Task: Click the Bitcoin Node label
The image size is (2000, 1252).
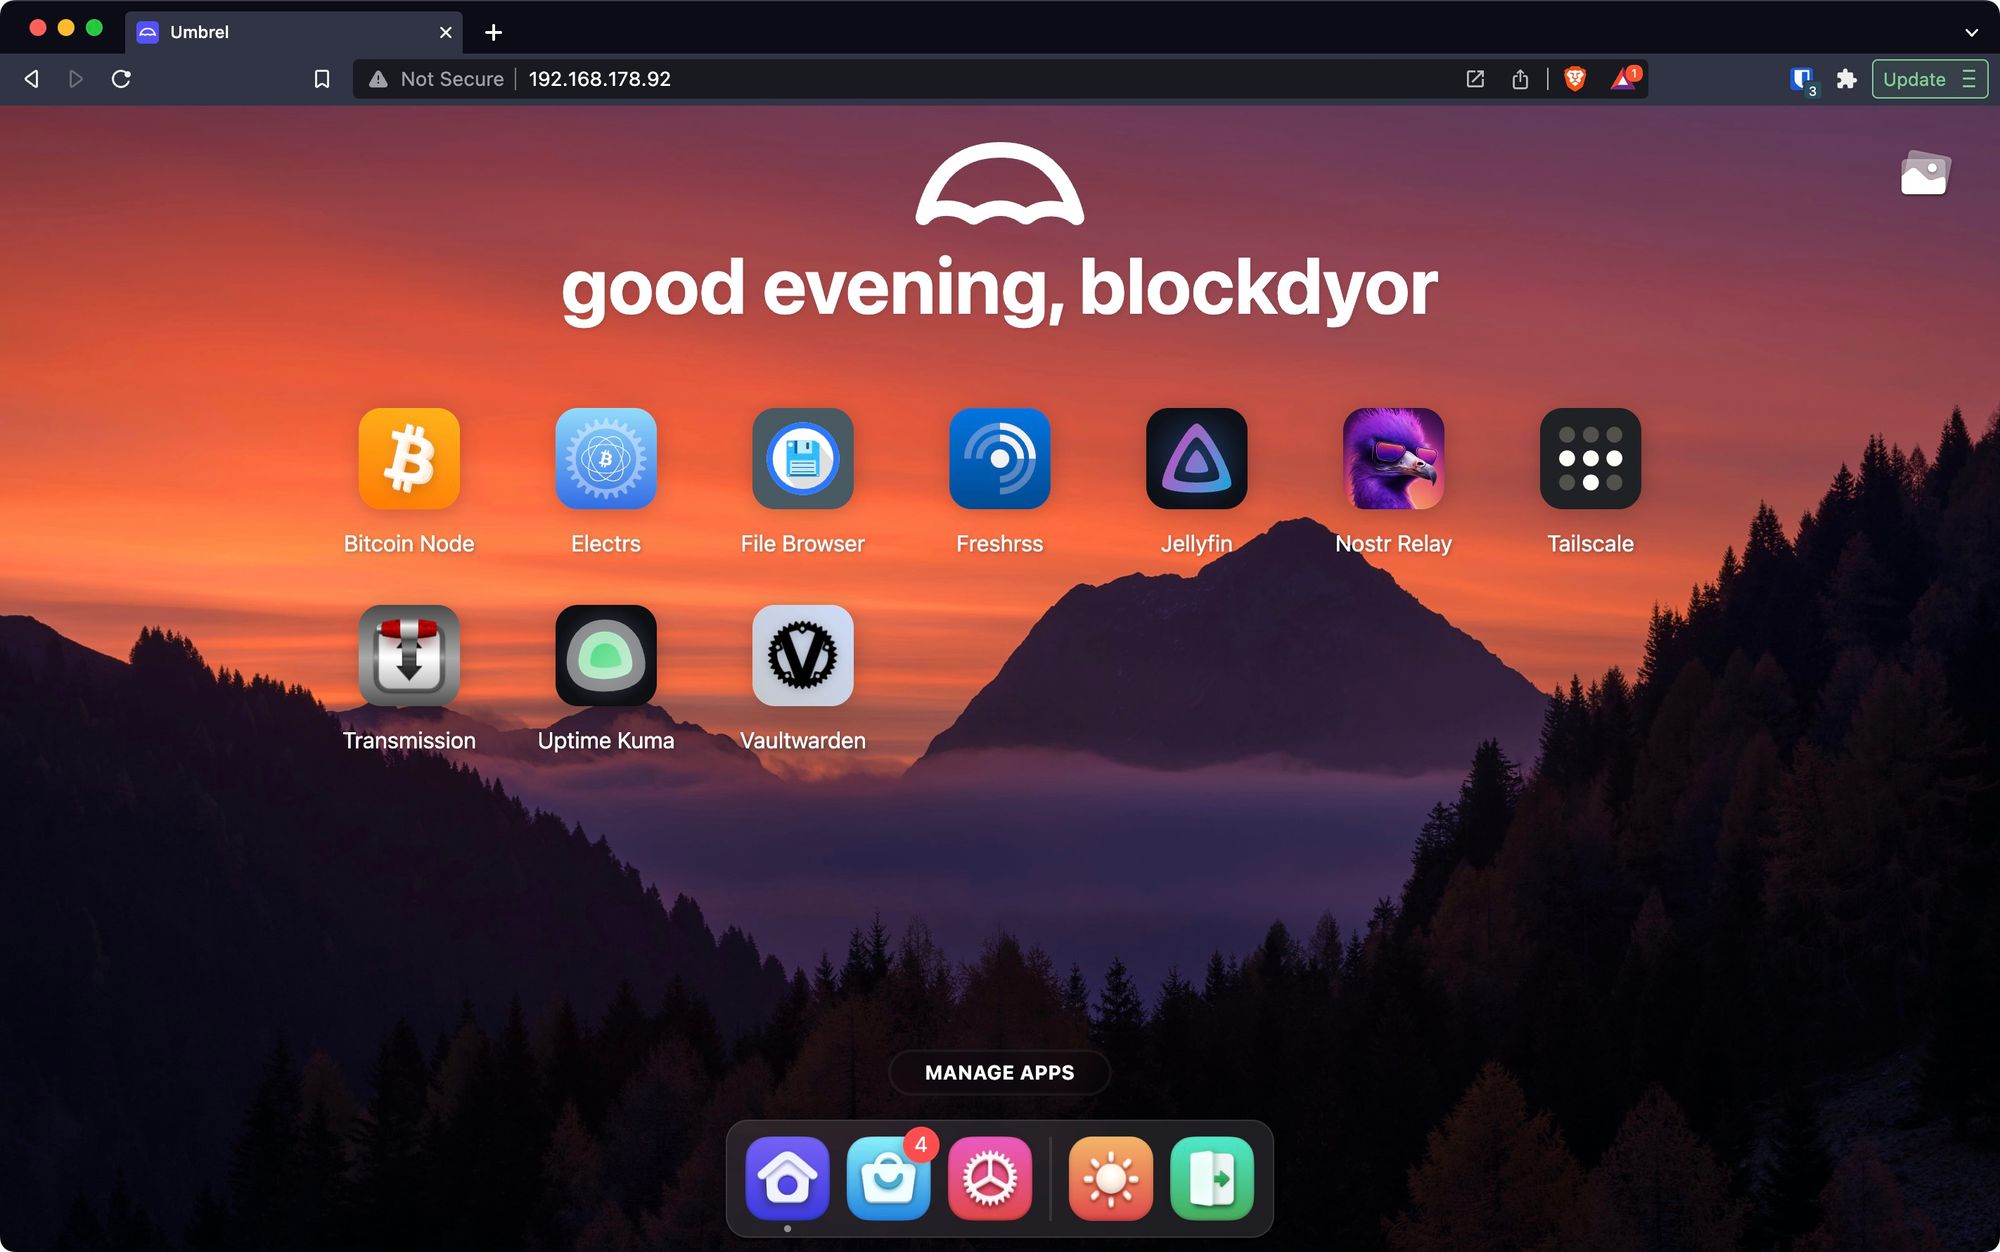Action: pos(409,543)
